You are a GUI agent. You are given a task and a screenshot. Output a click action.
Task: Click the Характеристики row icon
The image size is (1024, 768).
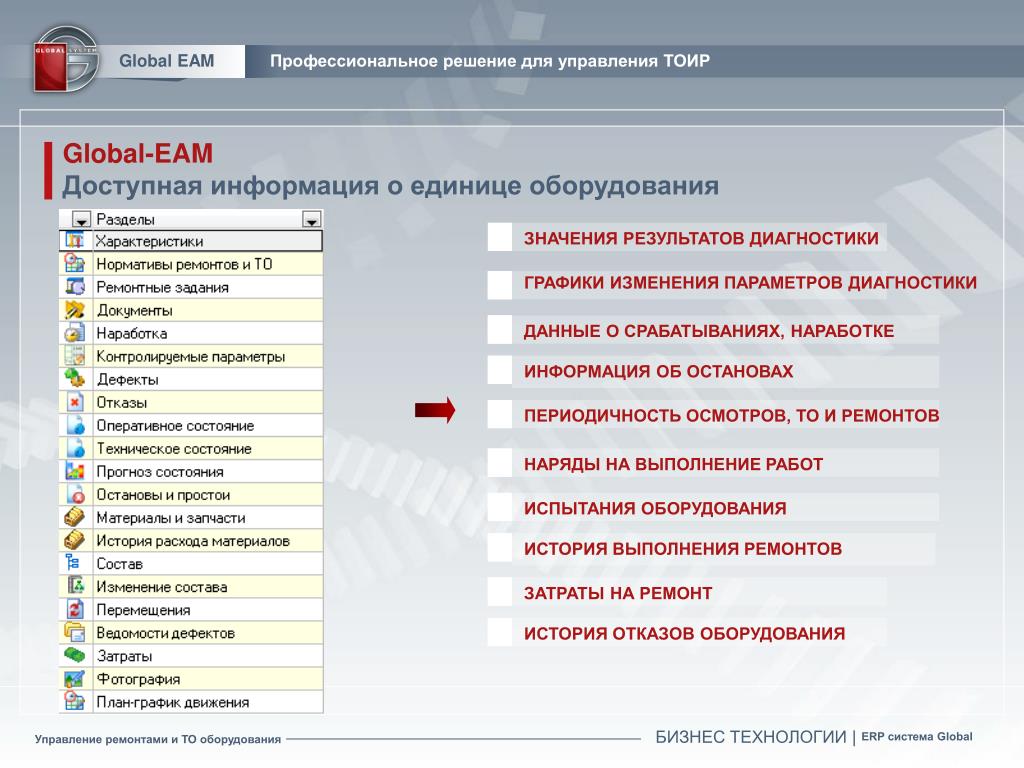75,241
